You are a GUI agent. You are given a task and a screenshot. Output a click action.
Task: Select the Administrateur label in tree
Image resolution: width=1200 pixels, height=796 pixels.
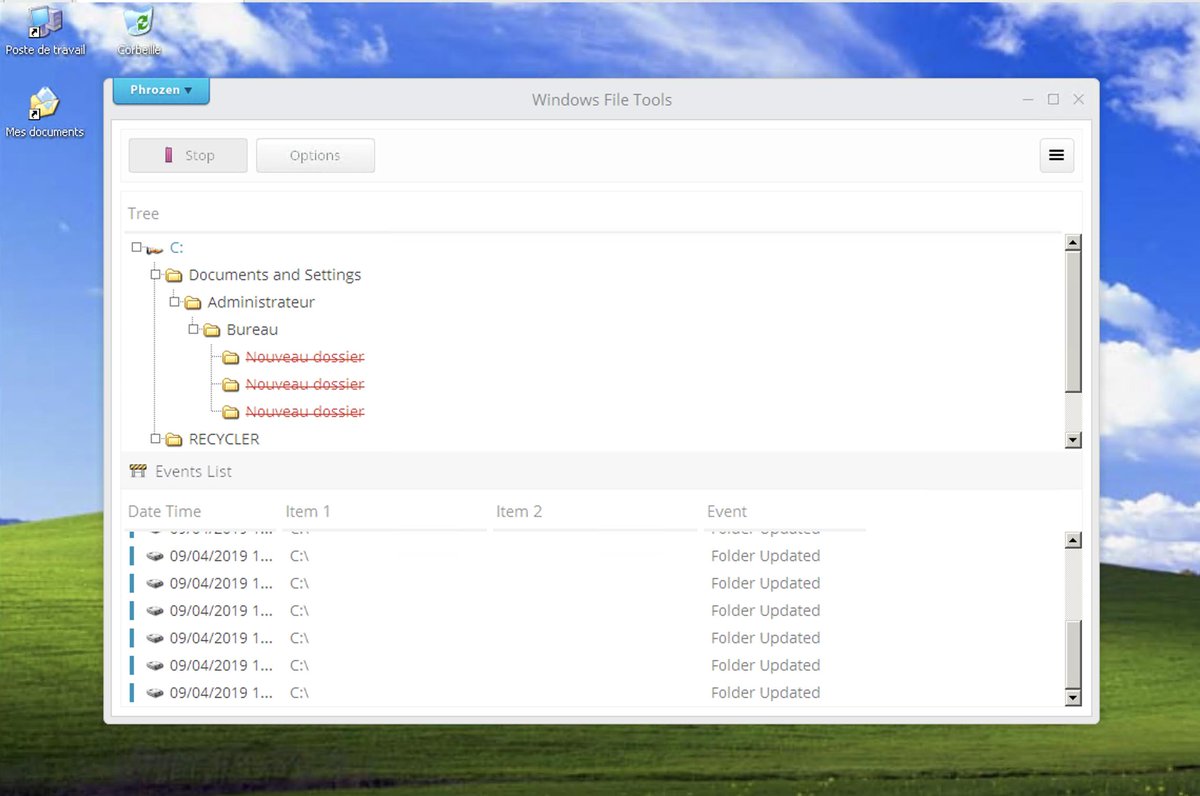pyautogui.click(x=261, y=302)
